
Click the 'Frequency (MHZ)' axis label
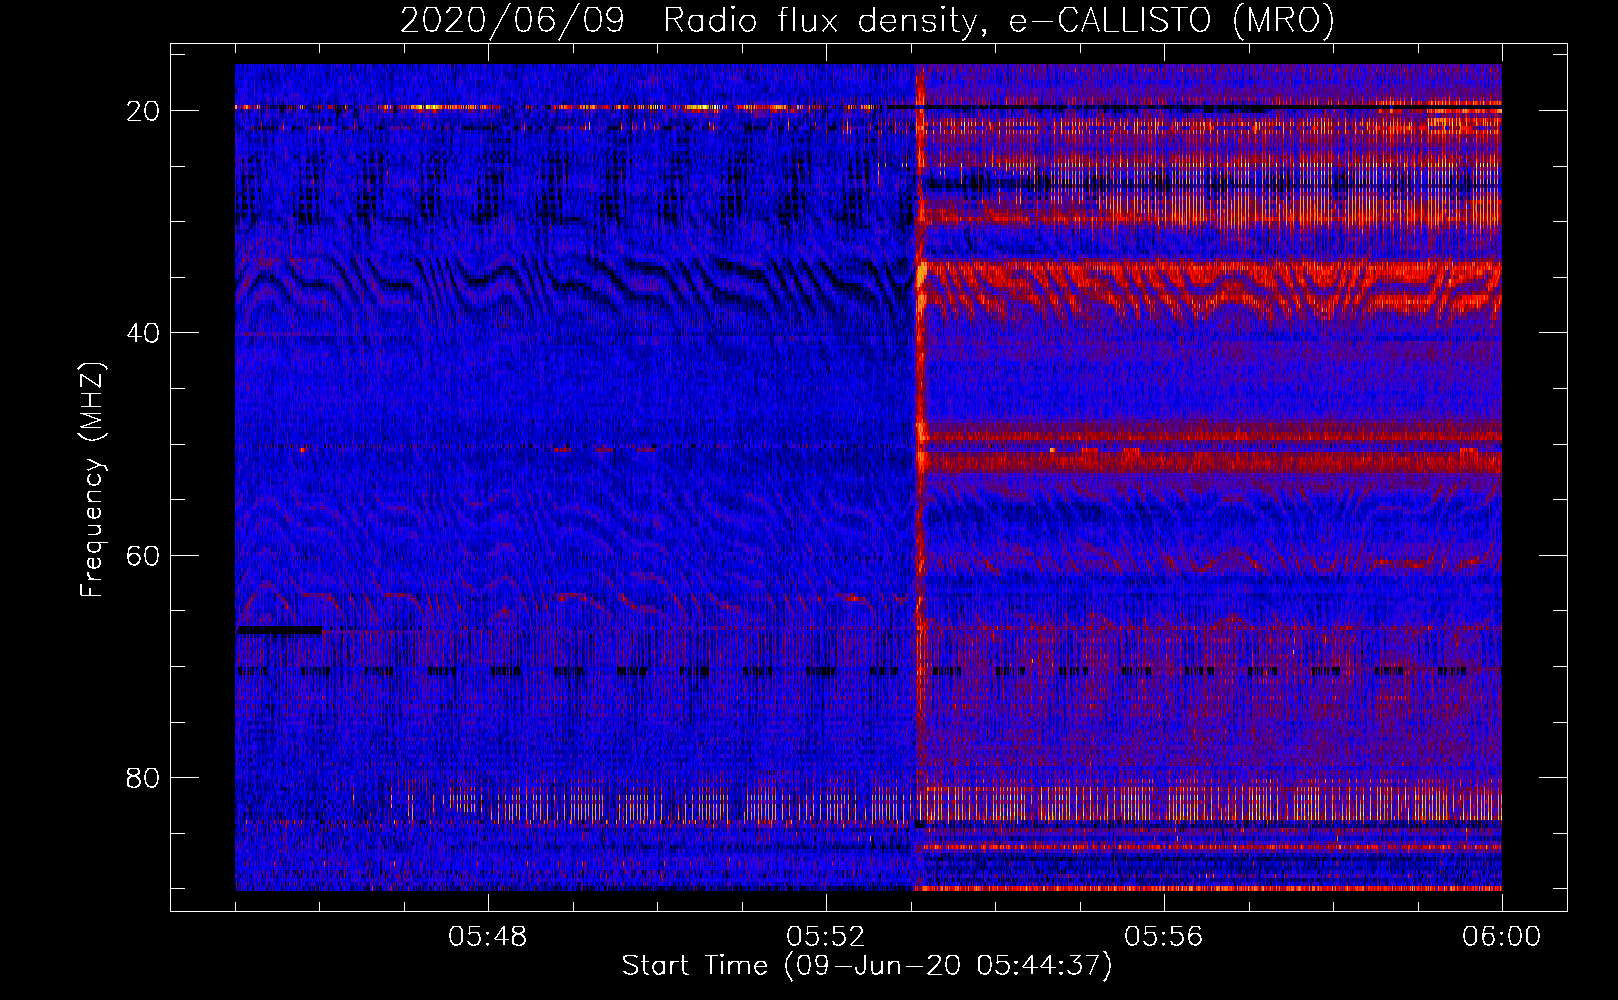click(92, 480)
